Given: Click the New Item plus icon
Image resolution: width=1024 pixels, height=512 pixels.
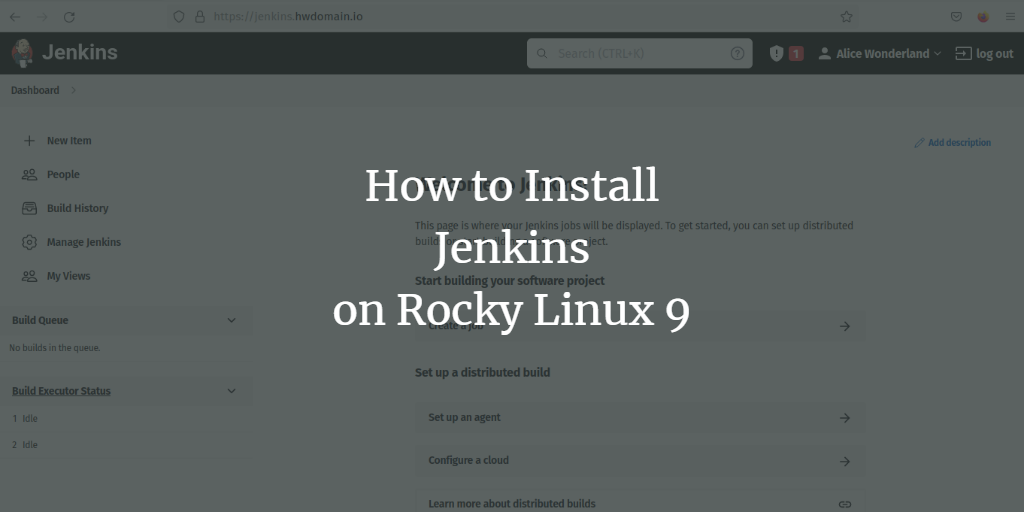Looking at the screenshot, I should (x=29, y=140).
